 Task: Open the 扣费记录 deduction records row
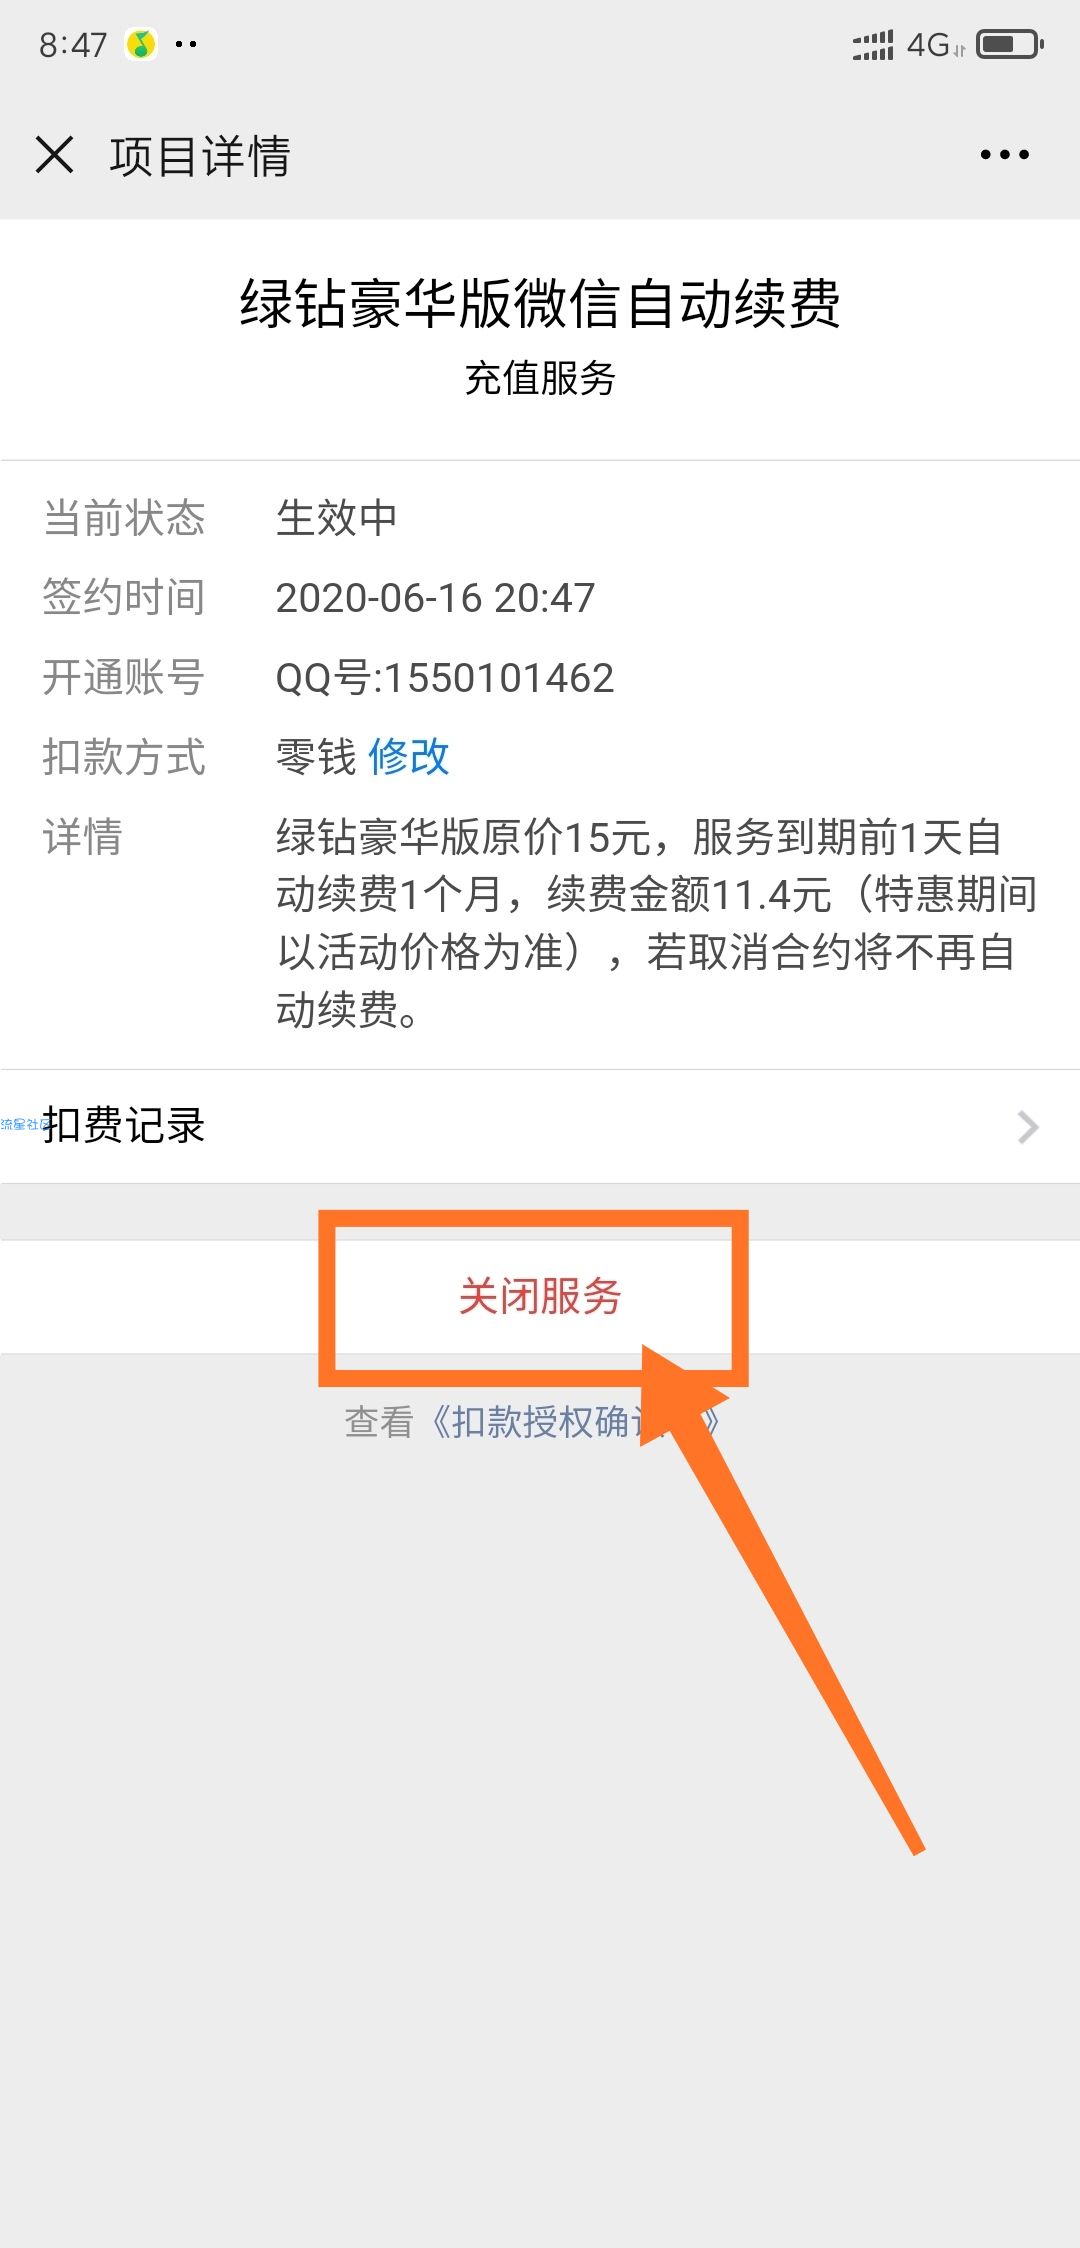[540, 1127]
